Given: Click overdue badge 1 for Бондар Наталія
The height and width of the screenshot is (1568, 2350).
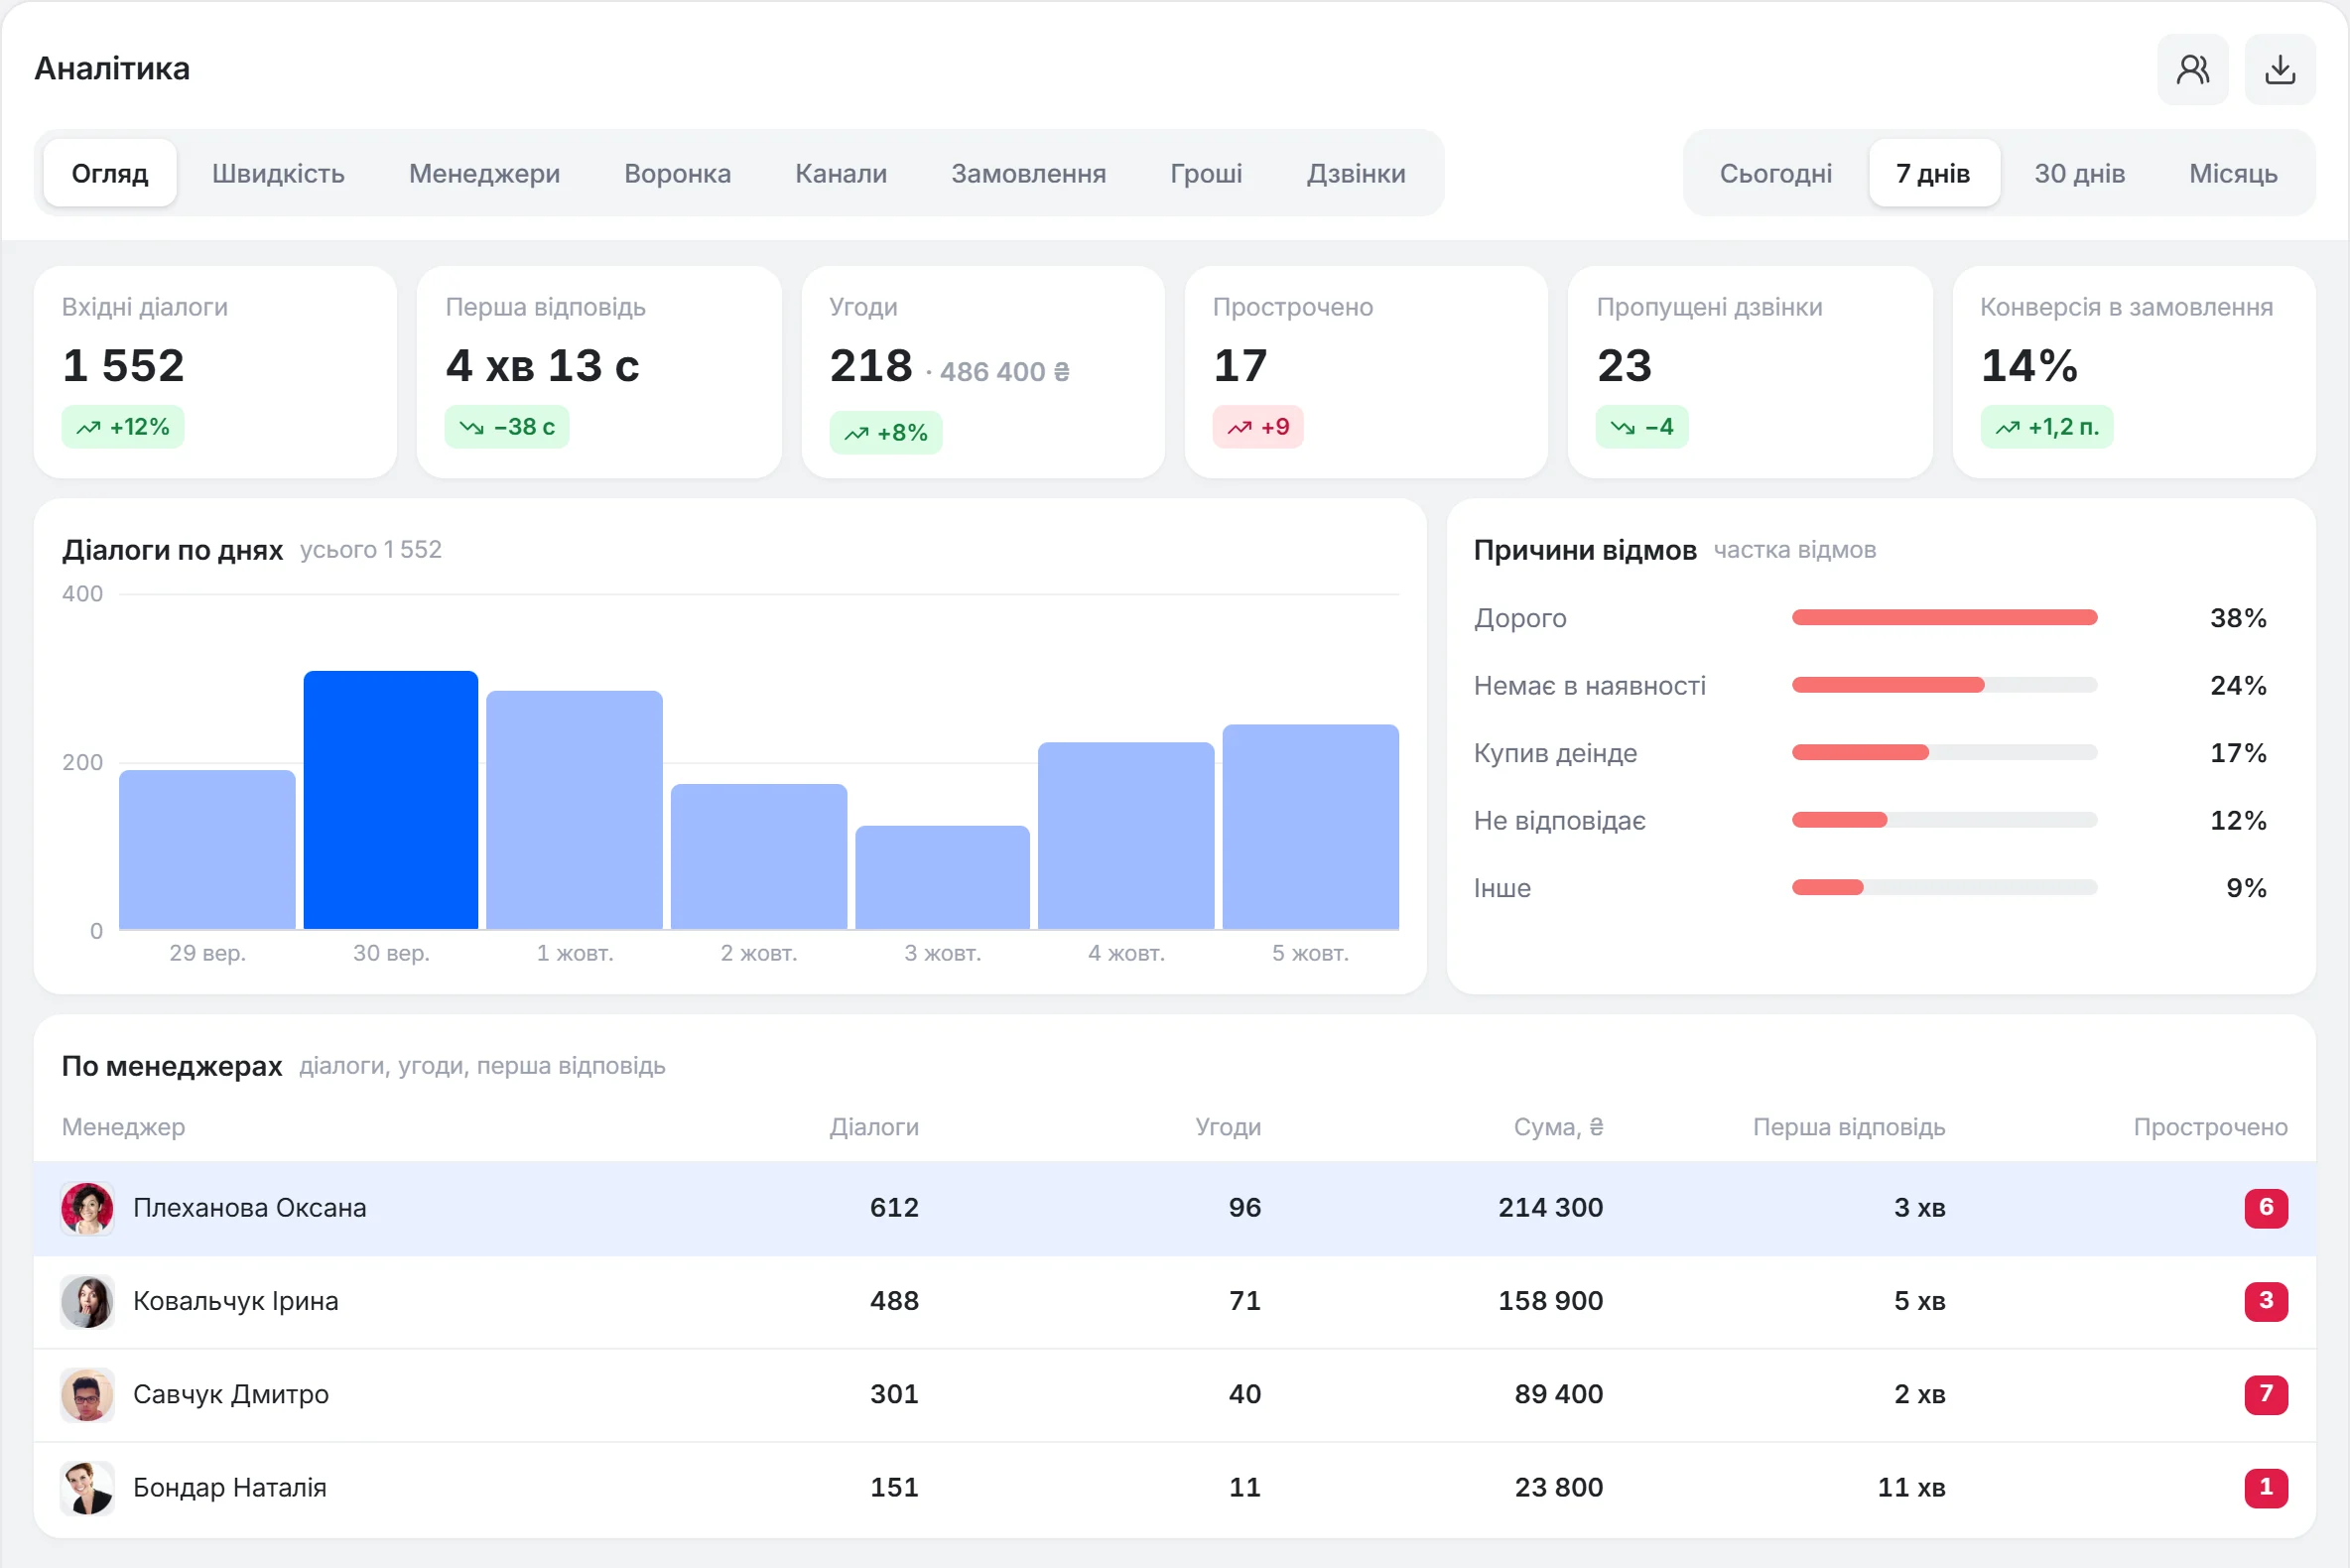Looking at the screenshot, I should [x=2265, y=1487].
